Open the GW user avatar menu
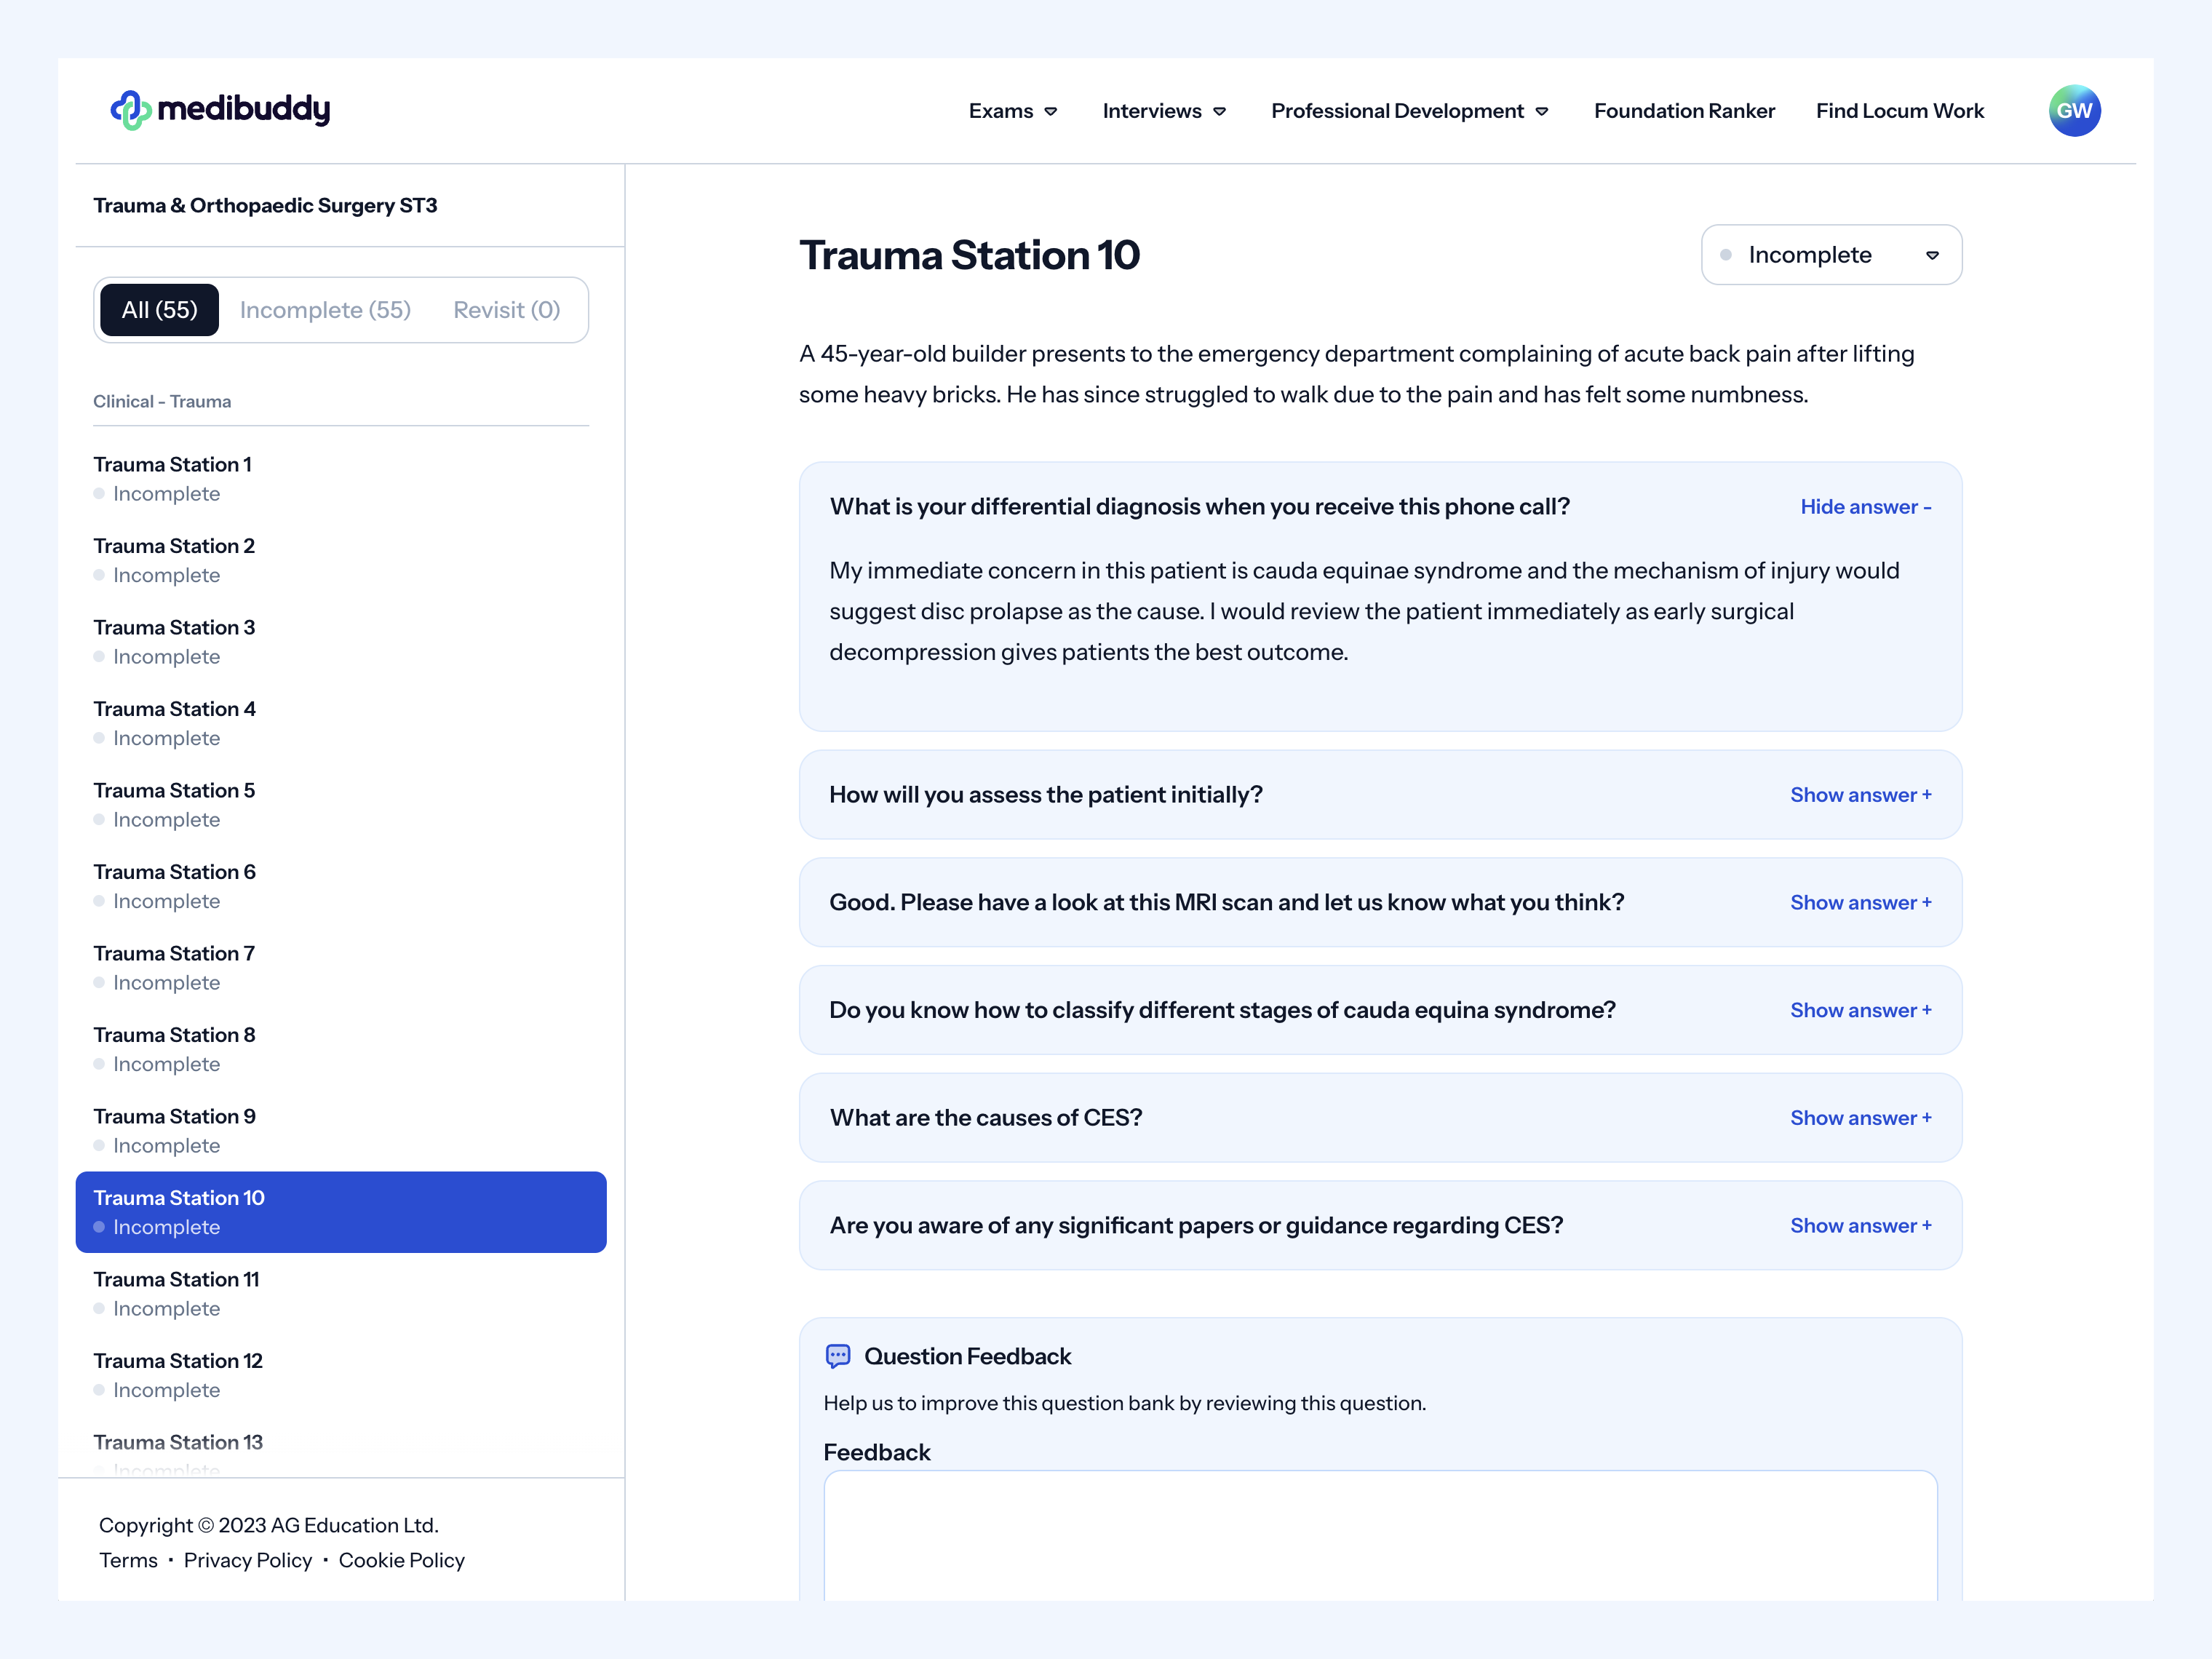The image size is (2212, 1659). [2074, 110]
